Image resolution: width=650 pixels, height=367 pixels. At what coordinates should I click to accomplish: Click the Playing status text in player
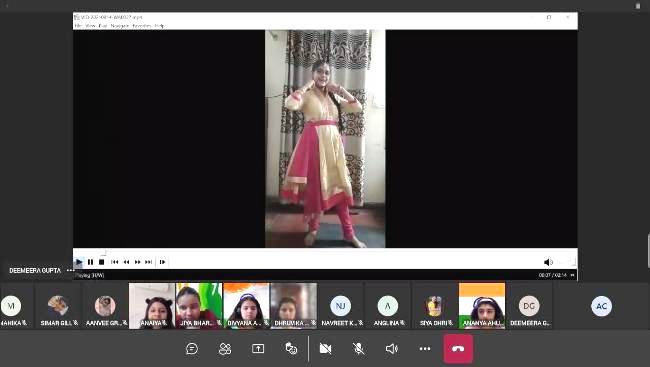[x=90, y=275]
